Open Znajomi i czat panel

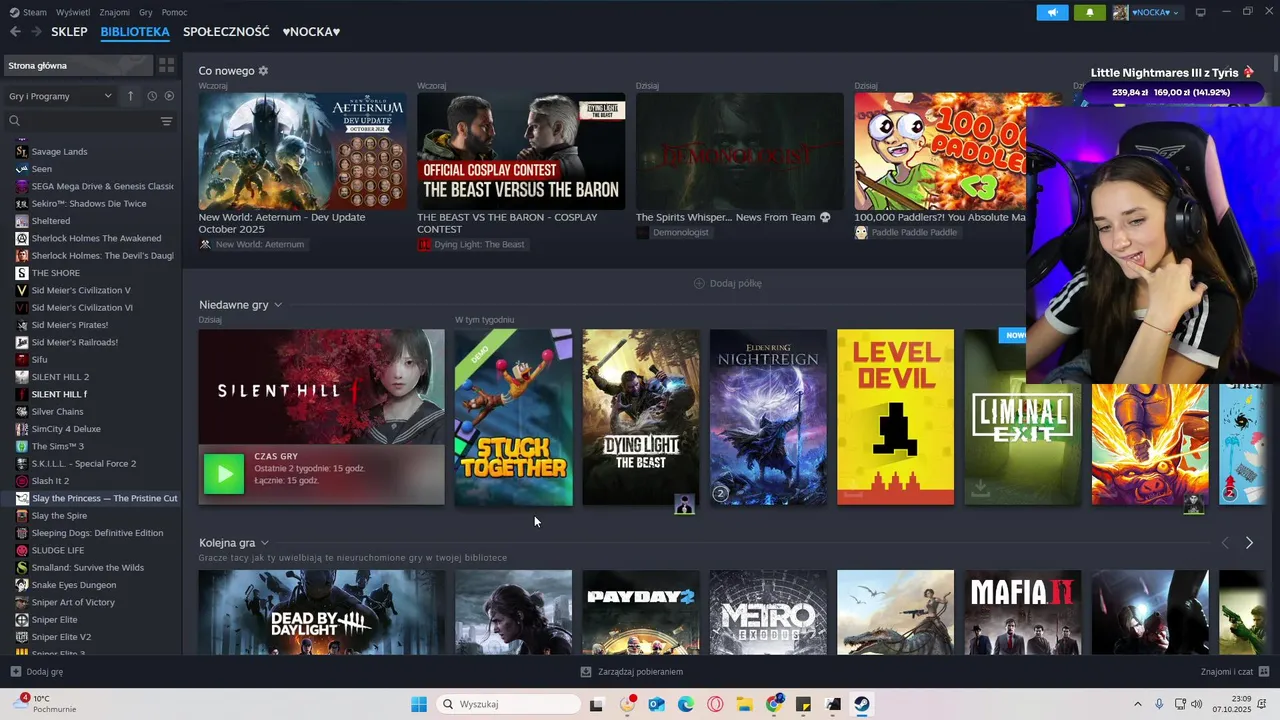tap(1235, 672)
